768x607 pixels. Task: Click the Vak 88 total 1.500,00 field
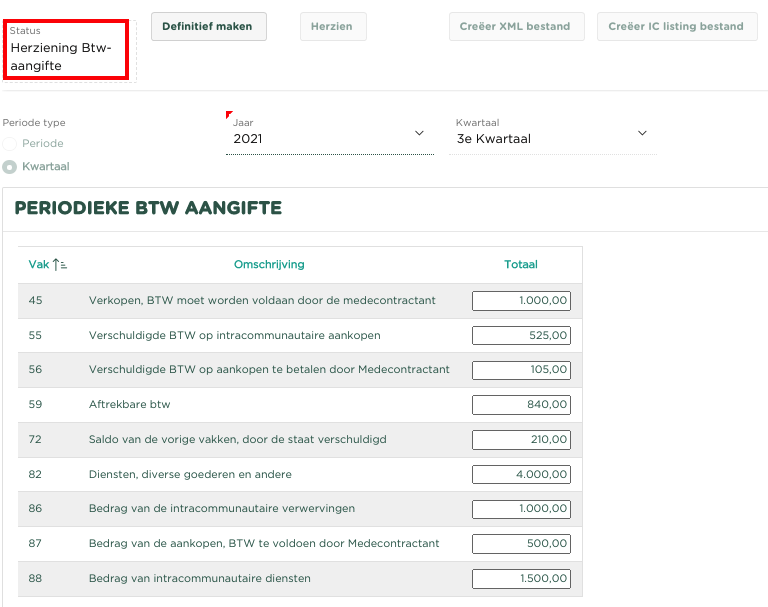click(521, 578)
